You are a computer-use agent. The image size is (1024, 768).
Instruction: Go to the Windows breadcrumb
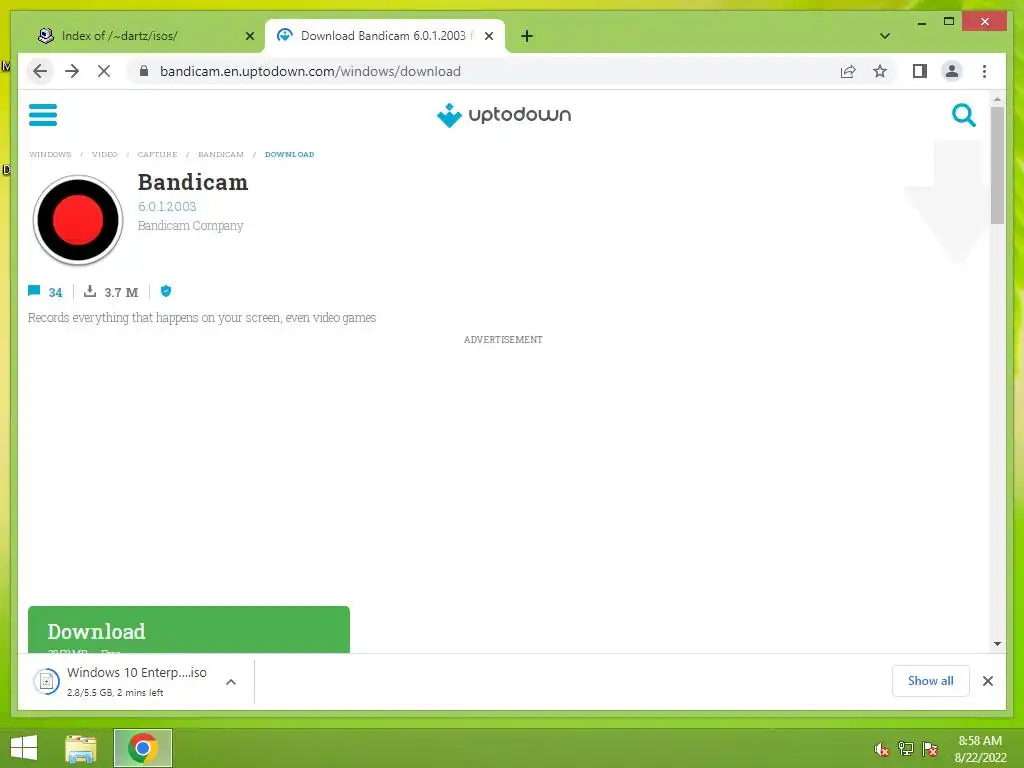50,154
